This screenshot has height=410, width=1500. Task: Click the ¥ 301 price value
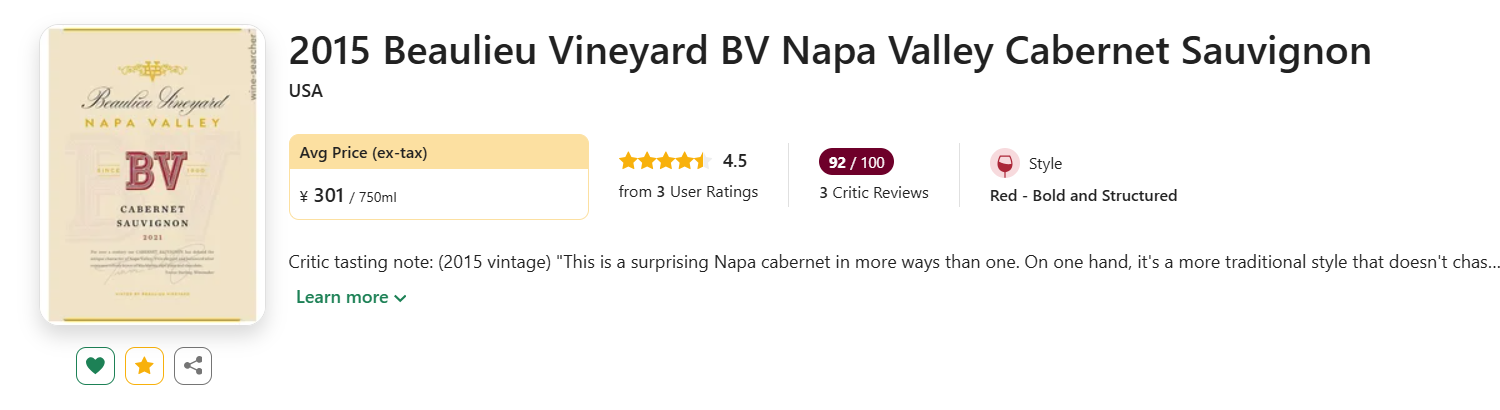(322, 195)
